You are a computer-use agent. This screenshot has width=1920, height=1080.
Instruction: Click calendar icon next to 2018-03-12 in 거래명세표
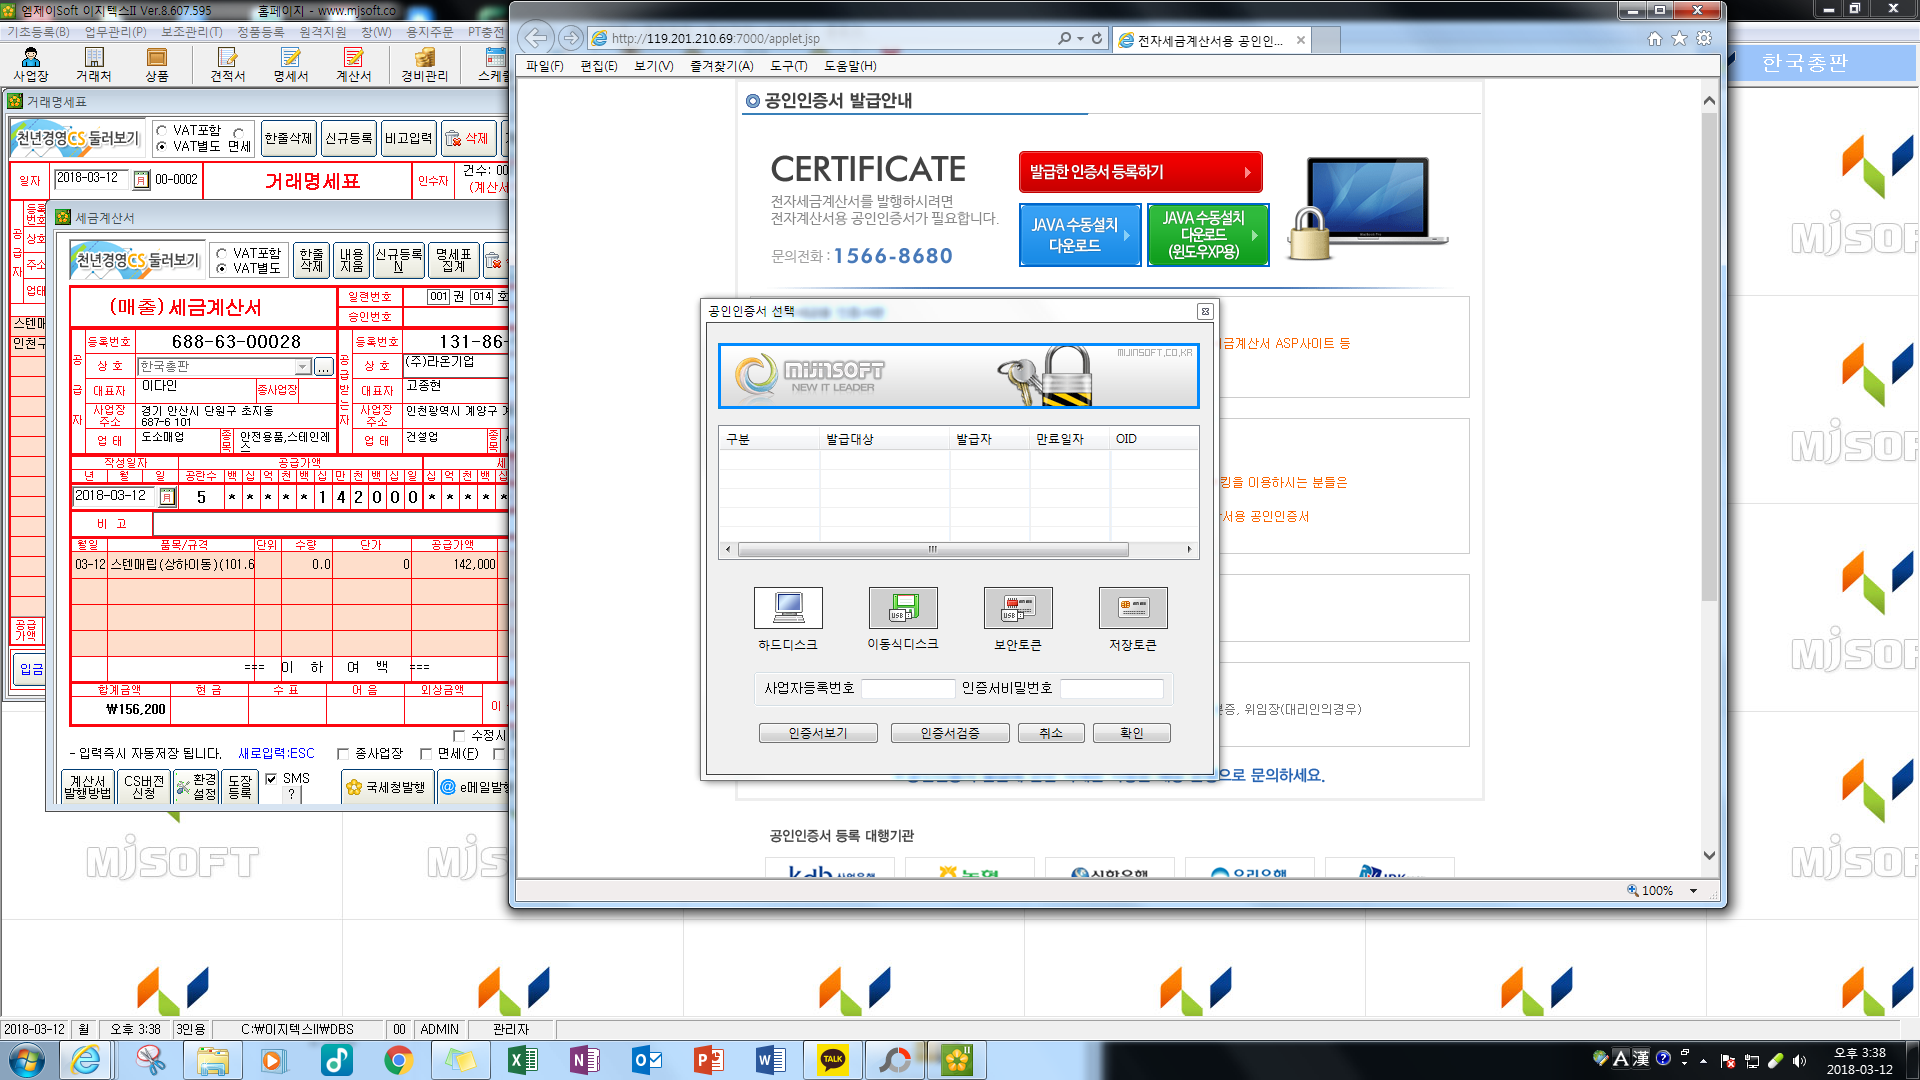pos(141,179)
